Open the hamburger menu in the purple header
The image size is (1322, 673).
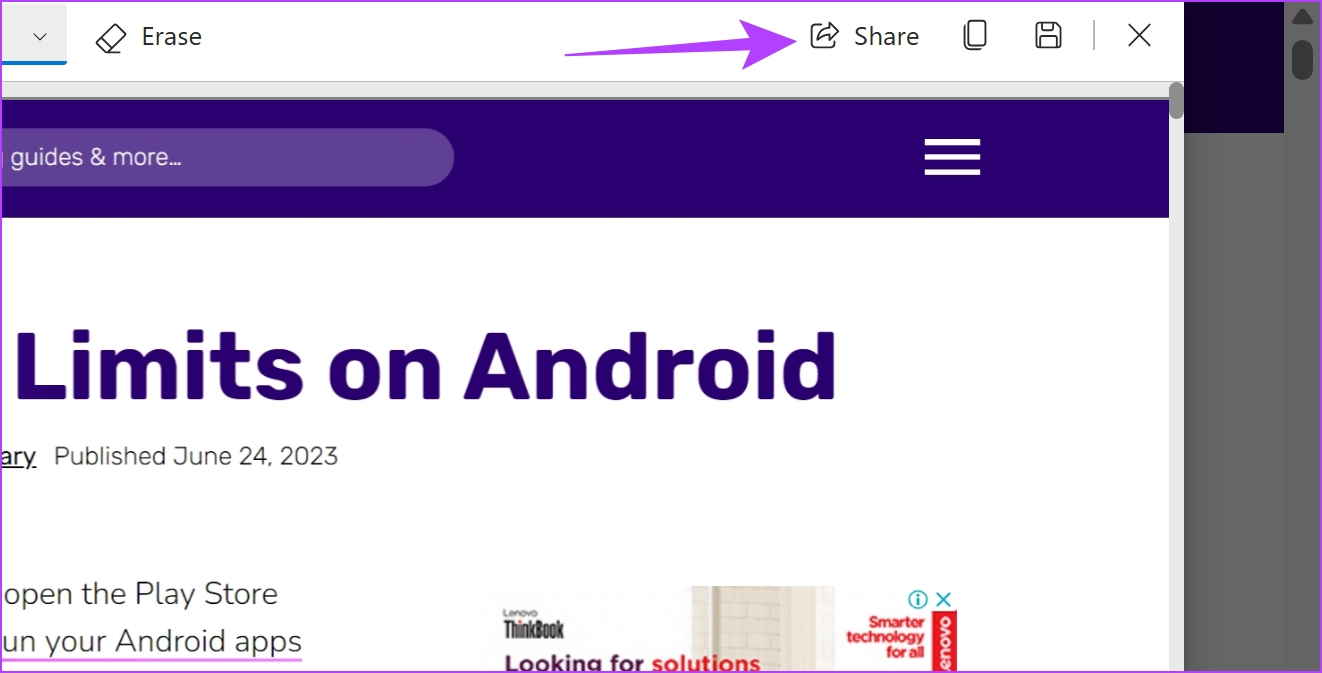click(x=952, y=157)
